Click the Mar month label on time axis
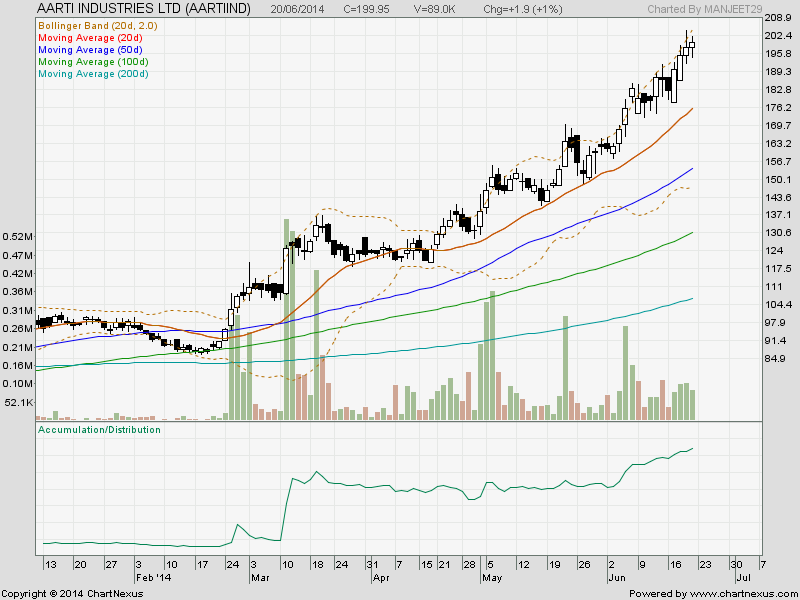800x600 pixels. (x=259, y=578)
